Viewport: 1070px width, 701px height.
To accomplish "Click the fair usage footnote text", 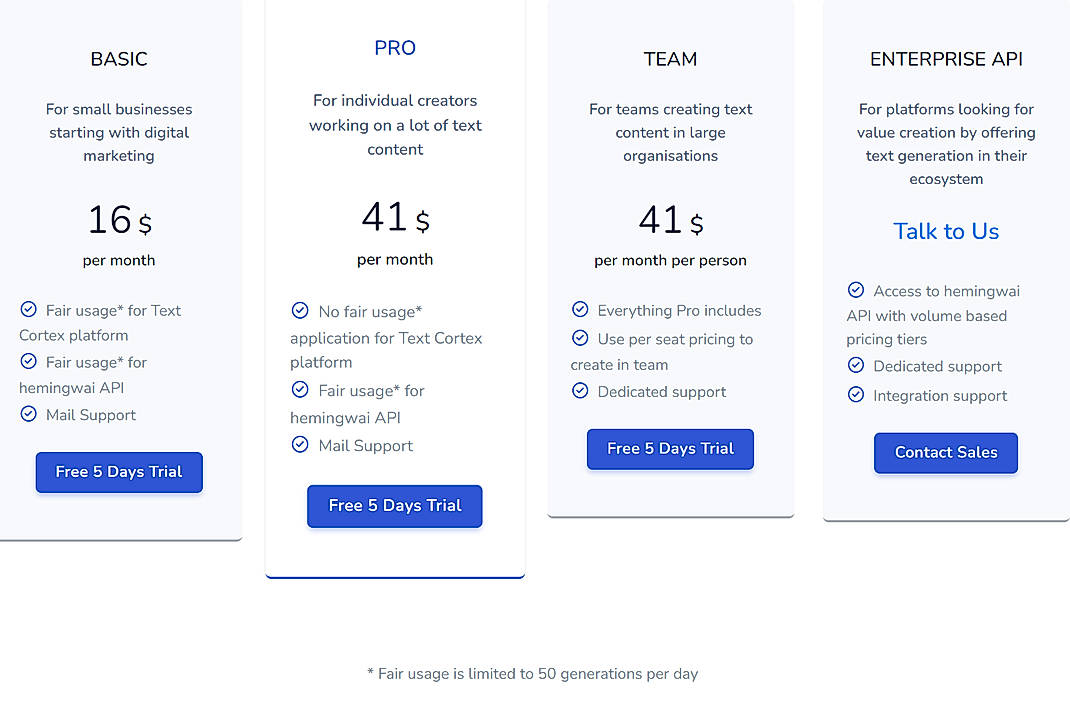I will [x=535, y=673].
